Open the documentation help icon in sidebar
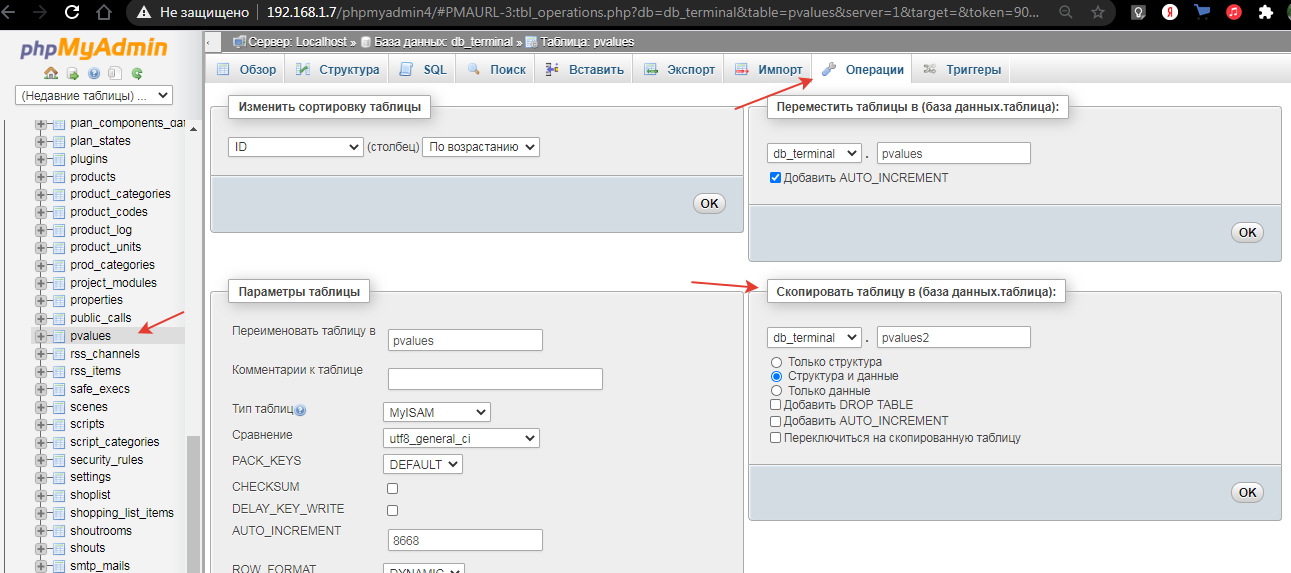 (94, 73)
